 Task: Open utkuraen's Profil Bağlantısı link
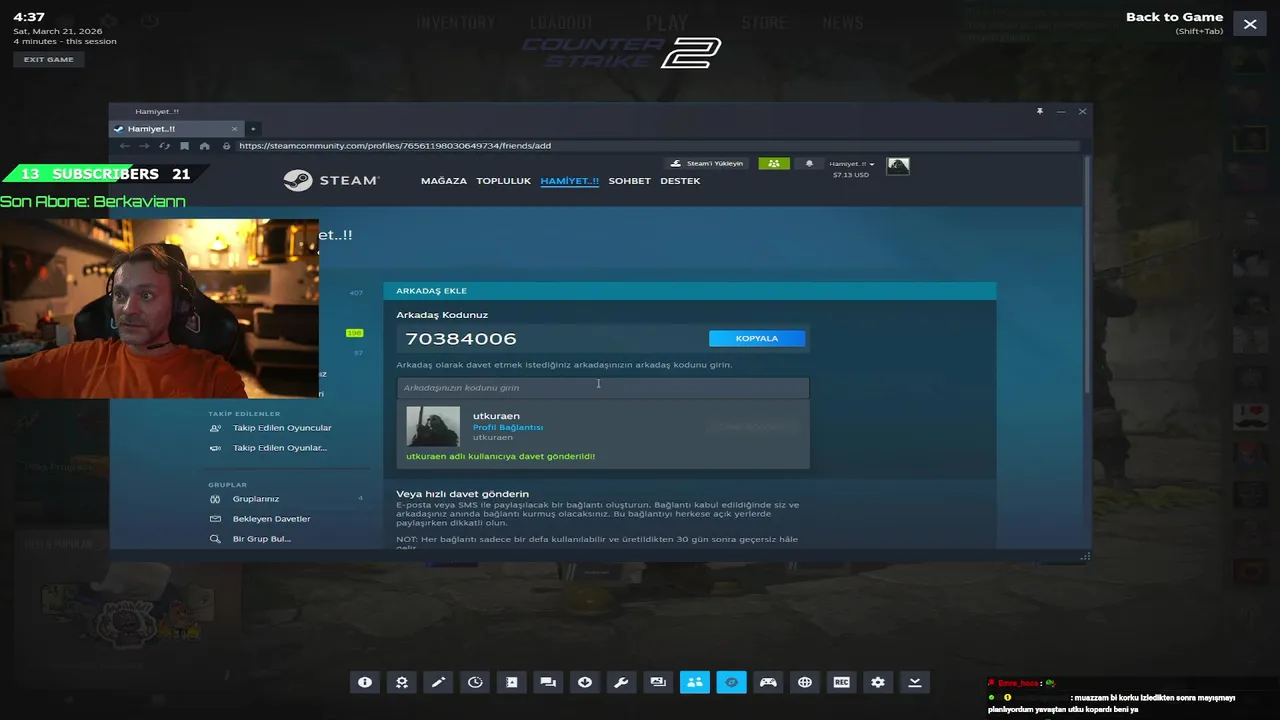click(508, 427)
